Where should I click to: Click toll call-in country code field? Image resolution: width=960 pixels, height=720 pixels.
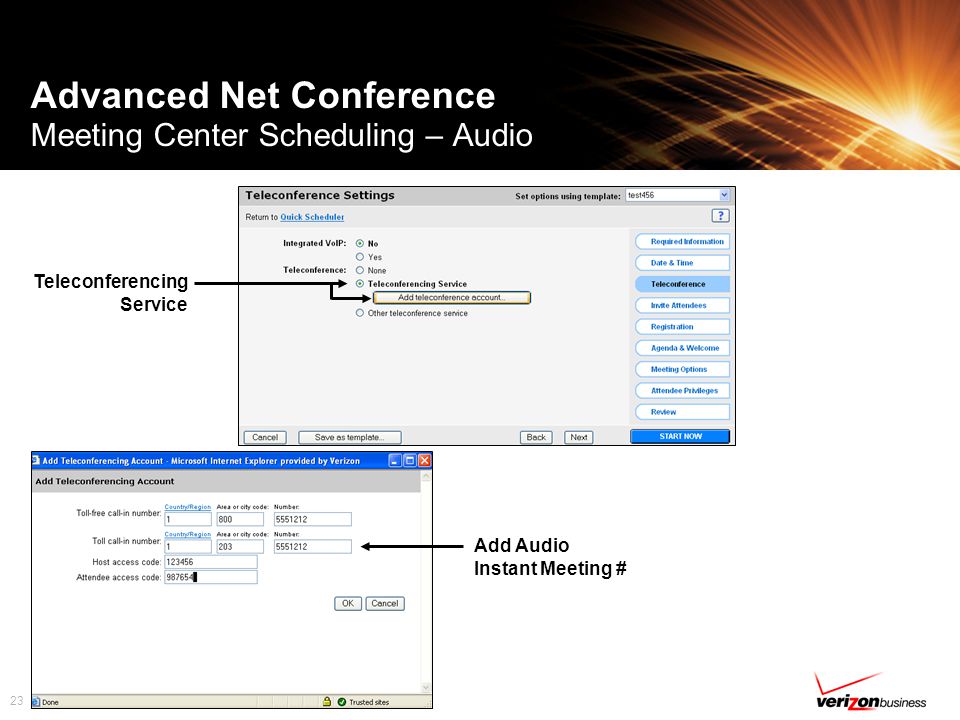(x=188, y=546)
